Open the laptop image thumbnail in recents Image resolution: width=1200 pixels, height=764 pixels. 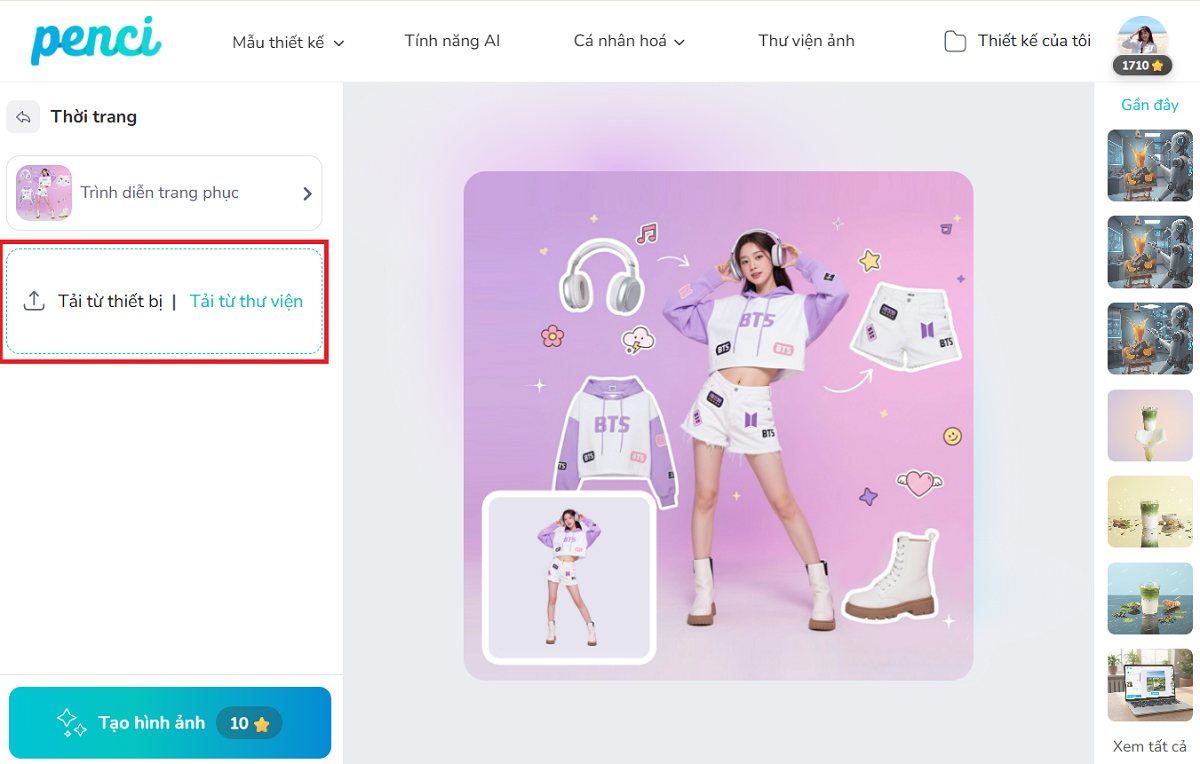pyautogui.click(x=1149, y=685)
